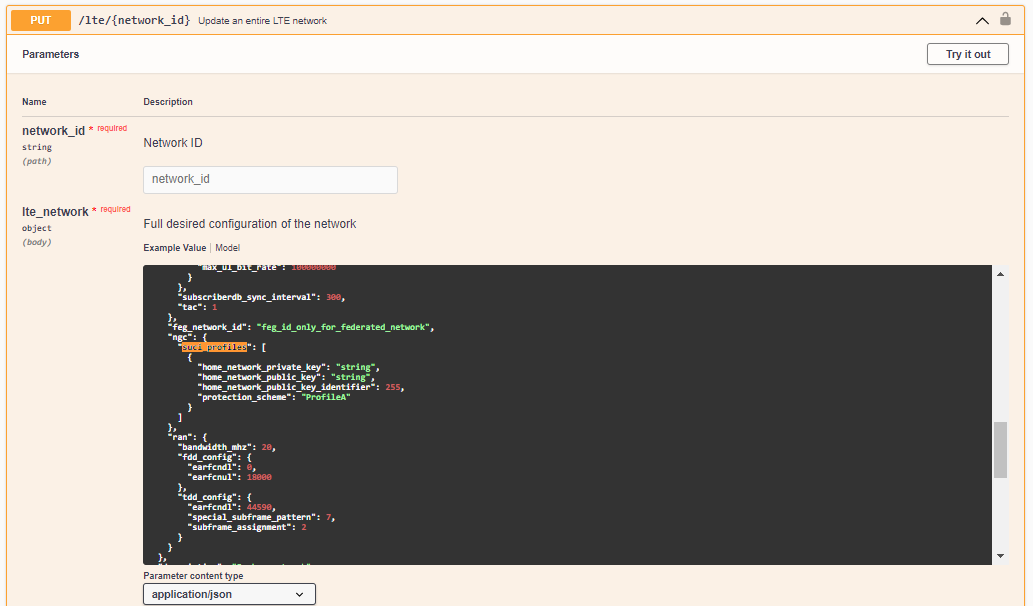This screenshot has height=606, width=1033.
Task: Click the lte_network parameter name
Action: pyautogui.click(x=55, y=212)
